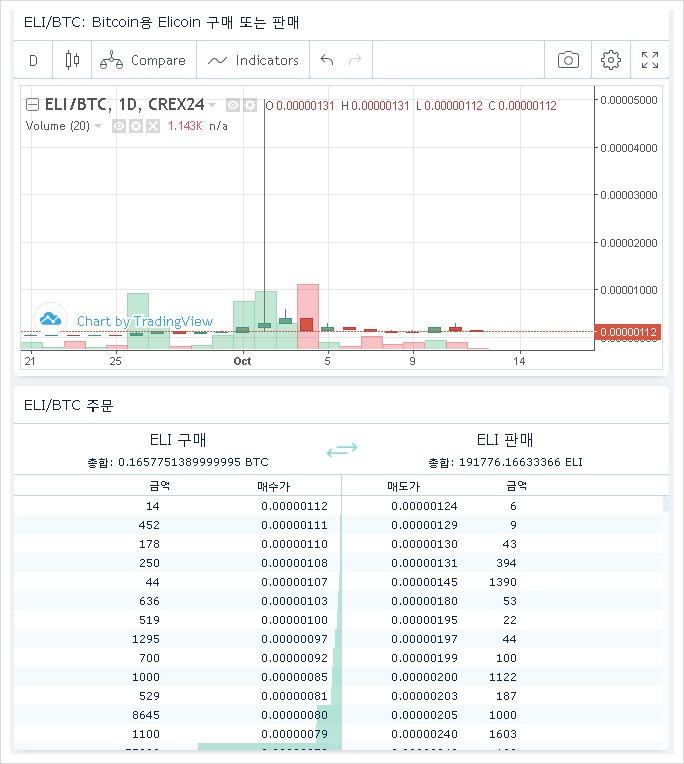Image resolution: width=684 pixels, height=764 pixels.
Task: Select sell order at price 0.00000205
Action: [502, 715]
